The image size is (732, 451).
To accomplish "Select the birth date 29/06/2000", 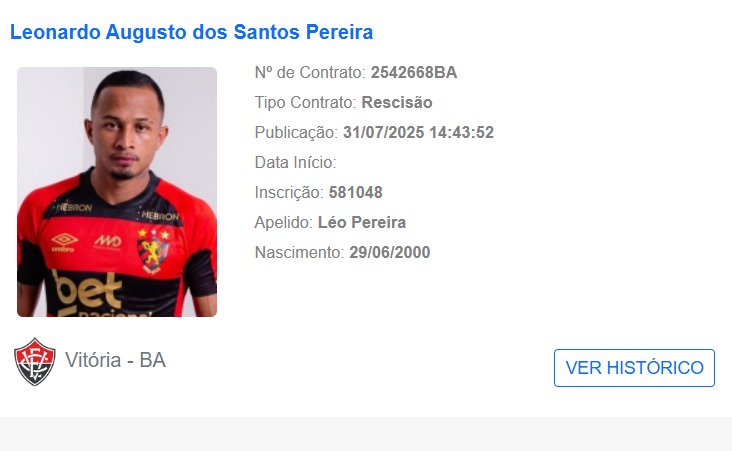I will (390, 252).
